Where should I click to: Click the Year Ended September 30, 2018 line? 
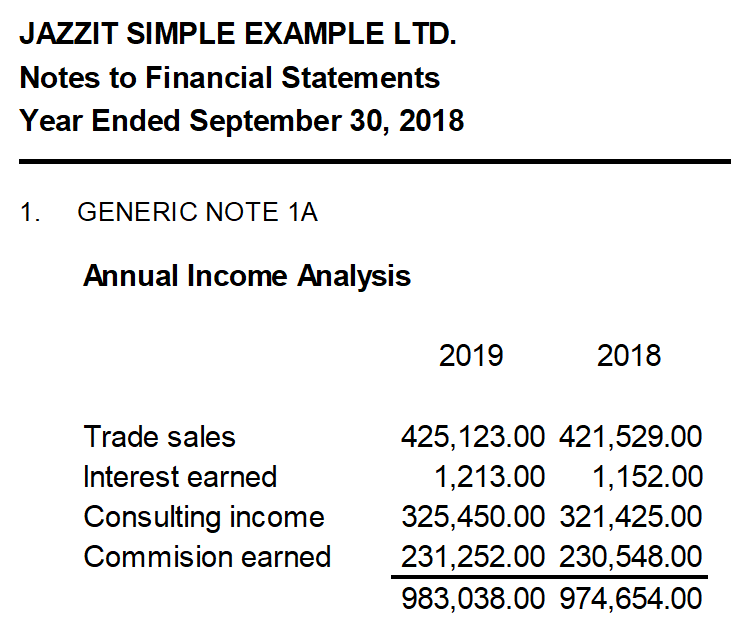pyautogui.click(x=241, y=121)
